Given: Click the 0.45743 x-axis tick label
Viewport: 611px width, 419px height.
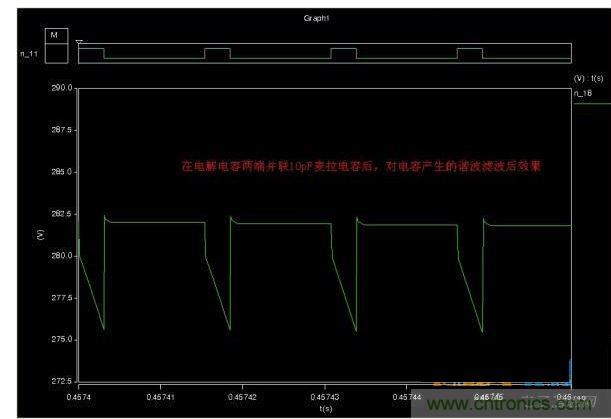Looking at the screenshot, I should (325, 396).
